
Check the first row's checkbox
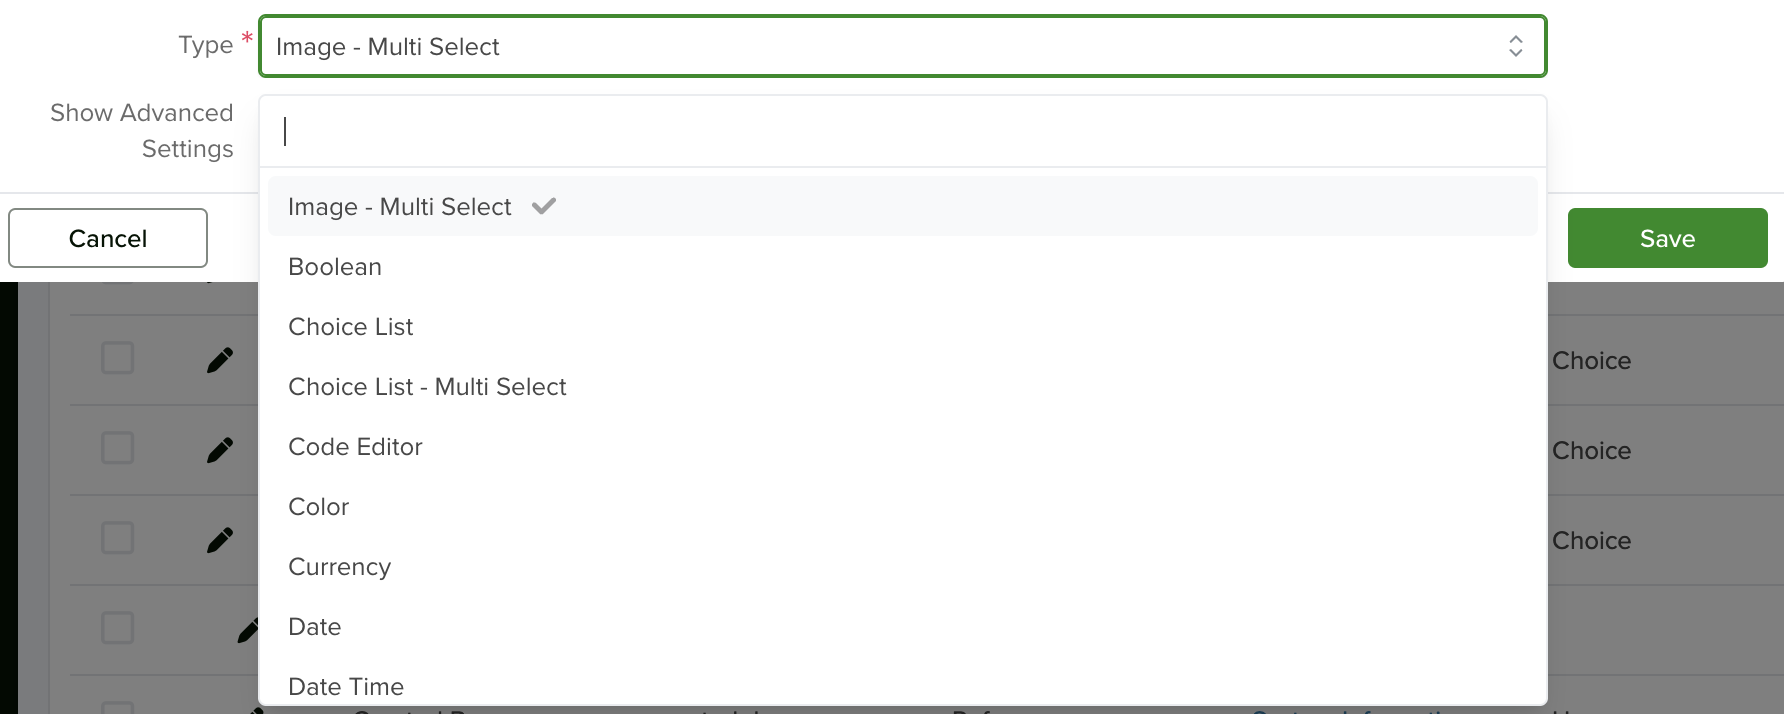pos(118,358)
